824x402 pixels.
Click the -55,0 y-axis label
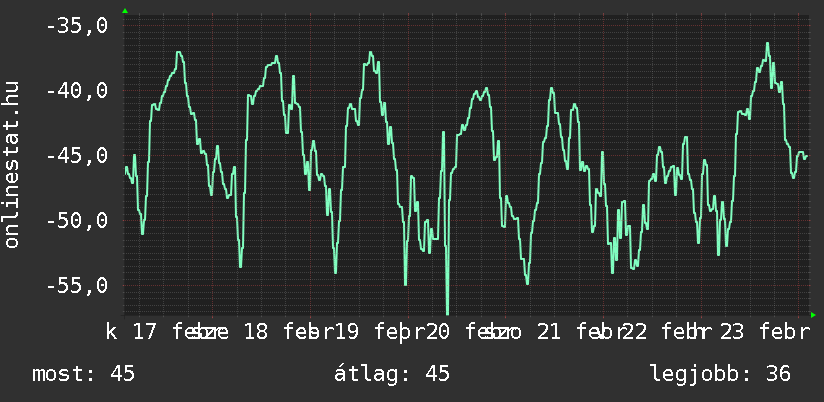[x=77, y=286]
